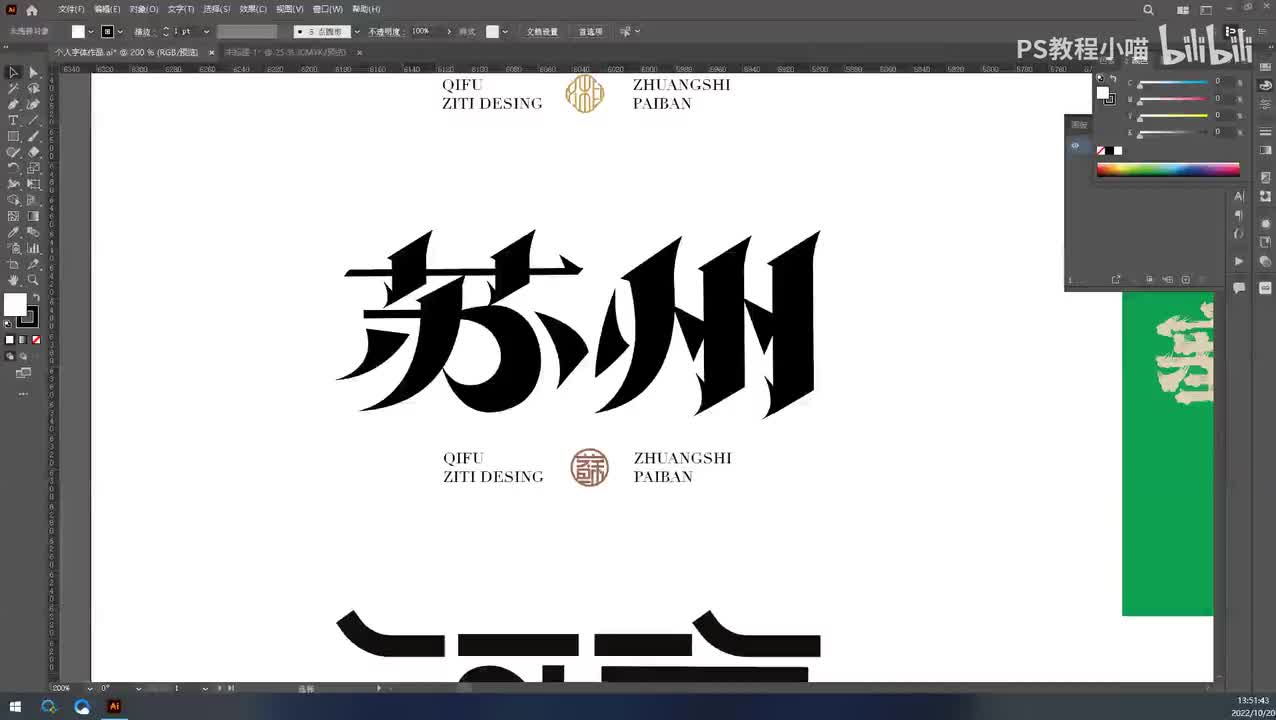1276x720 pixels.
Task: Open 效果(C) menu
Action: [253, 9]
